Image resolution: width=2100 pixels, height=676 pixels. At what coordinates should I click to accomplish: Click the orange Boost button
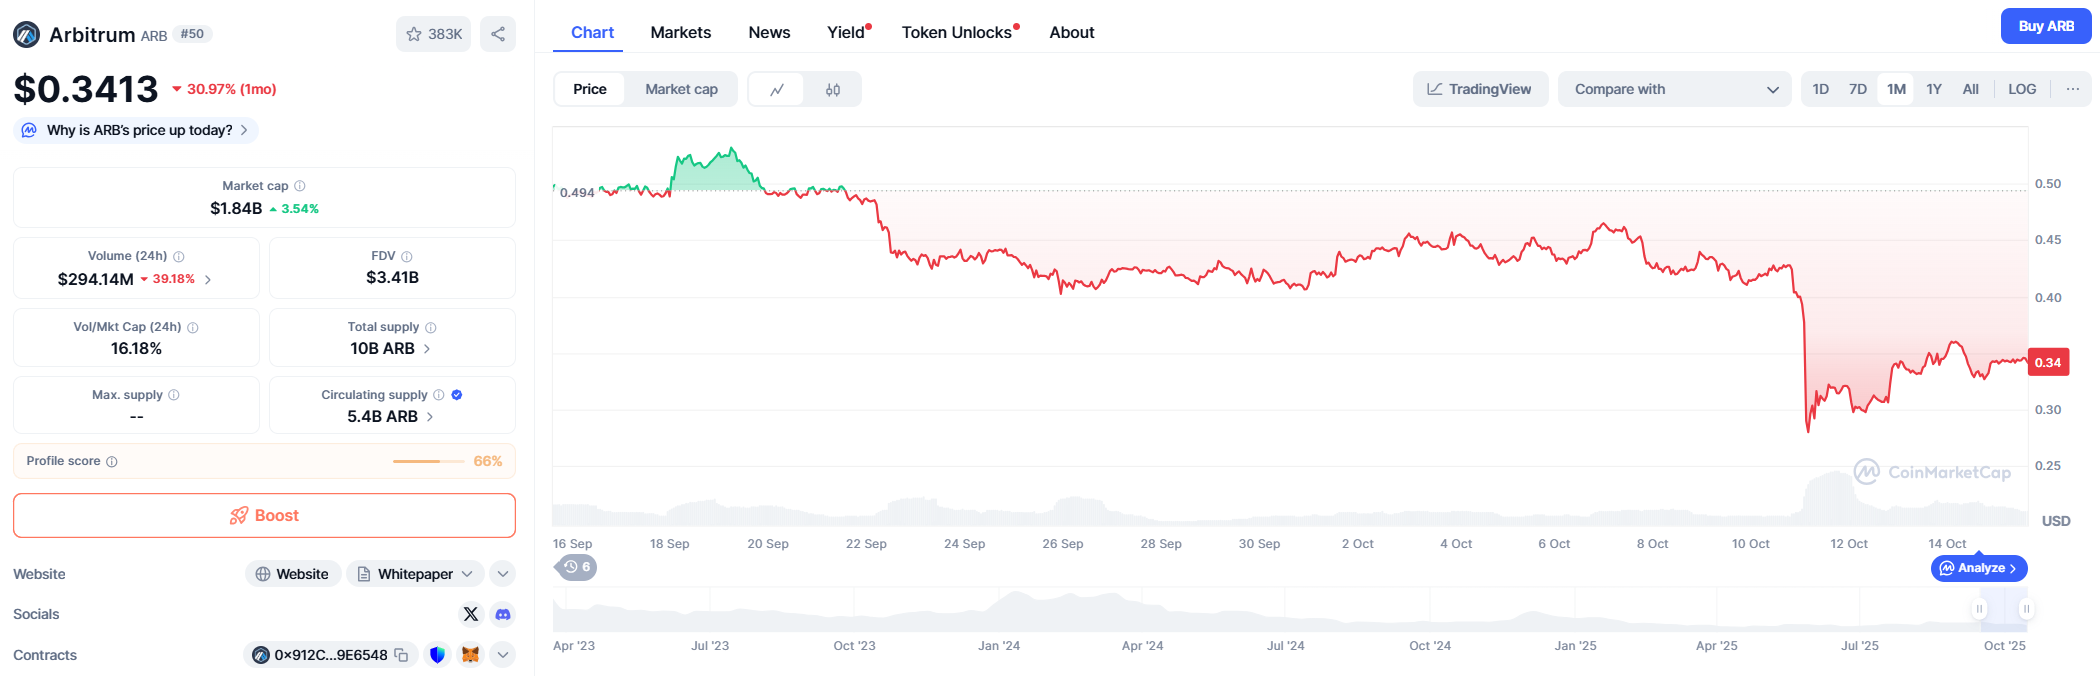coord(264,515)
